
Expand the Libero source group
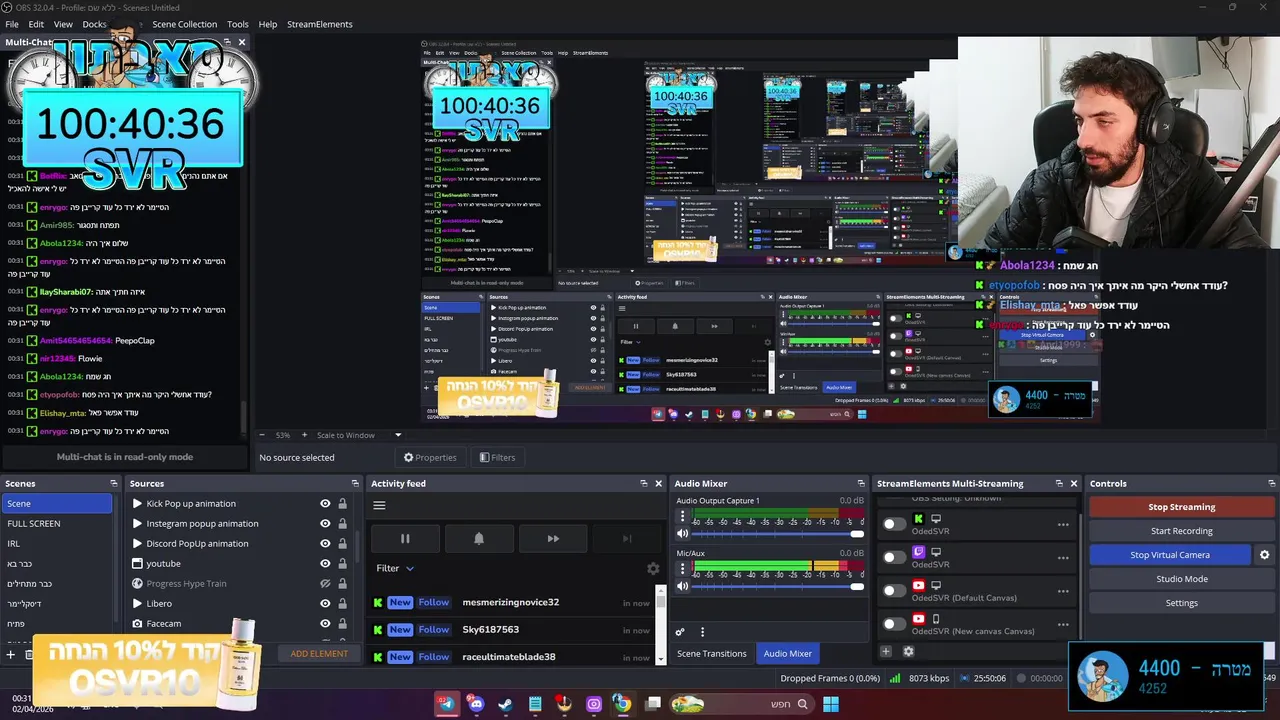(137, 604)
